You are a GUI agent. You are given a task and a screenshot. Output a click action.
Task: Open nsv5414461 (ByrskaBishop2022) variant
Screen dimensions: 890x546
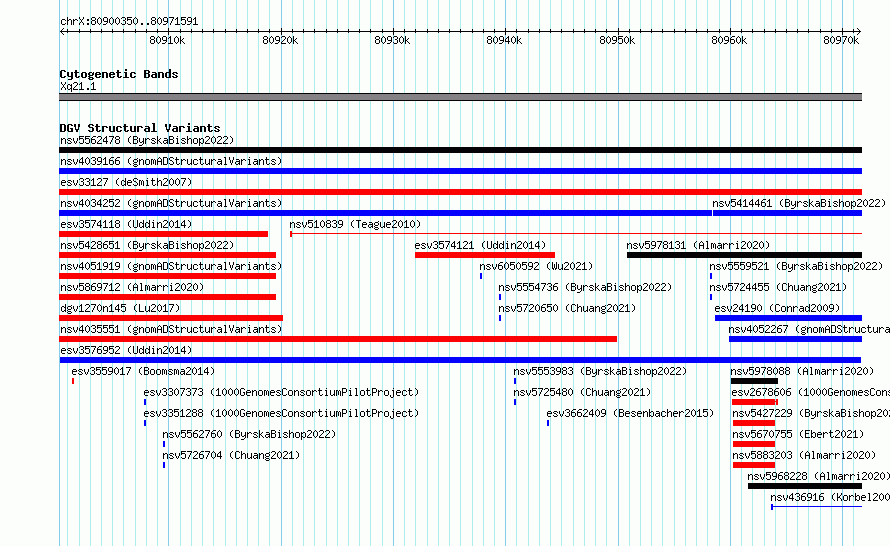tap(799, 203)
